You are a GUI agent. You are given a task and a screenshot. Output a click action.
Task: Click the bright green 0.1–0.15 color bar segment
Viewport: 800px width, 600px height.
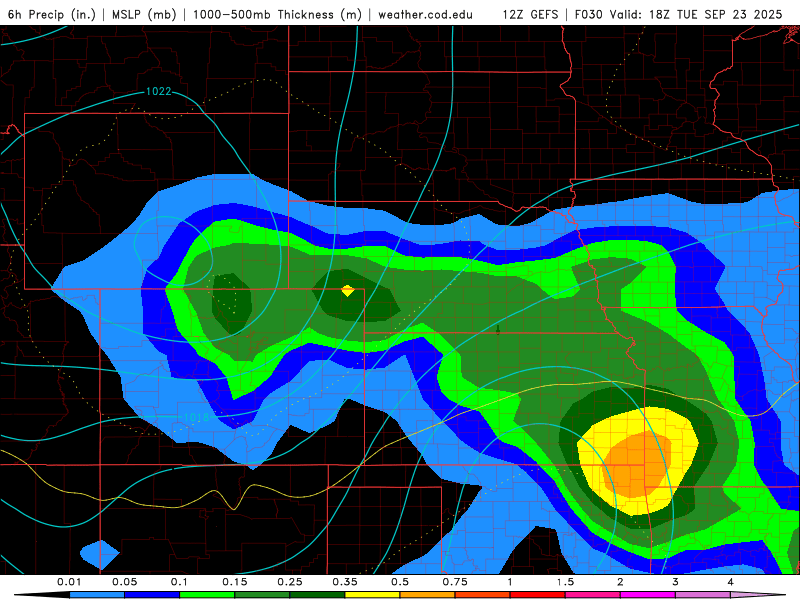207,595
